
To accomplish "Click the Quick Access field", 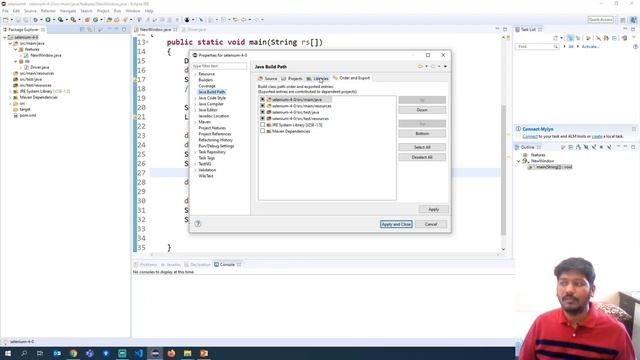I will tap(600, 20).
